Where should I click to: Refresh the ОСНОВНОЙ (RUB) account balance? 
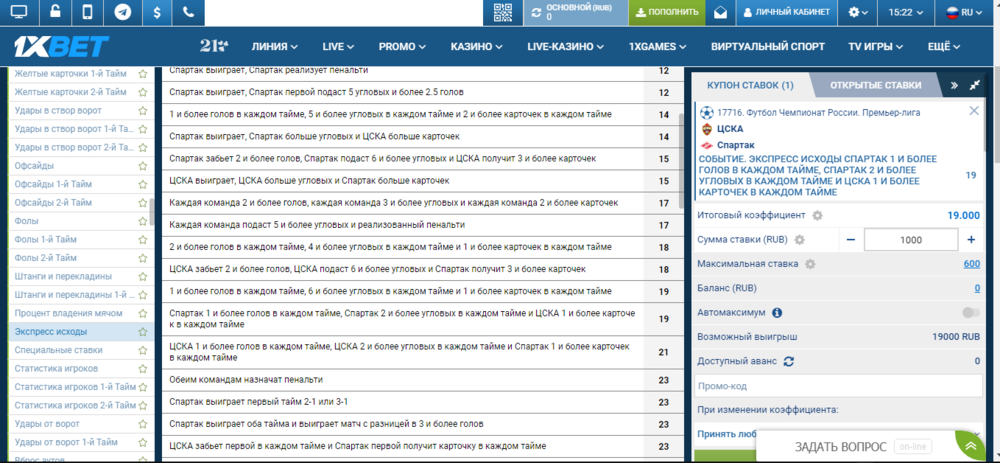[536, 12]
